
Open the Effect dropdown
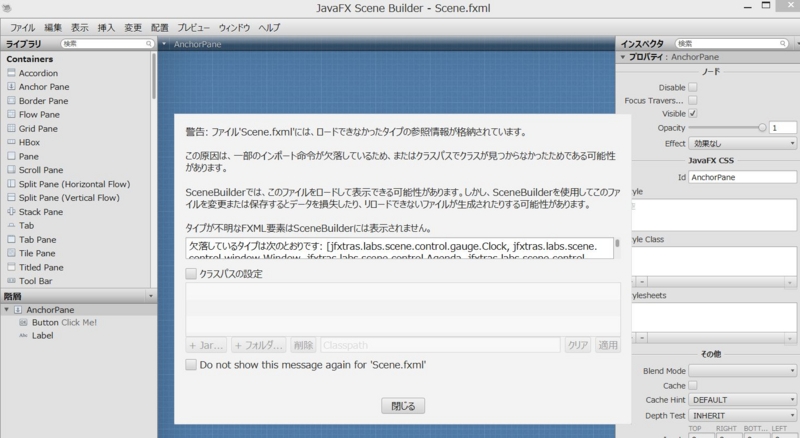742,143
